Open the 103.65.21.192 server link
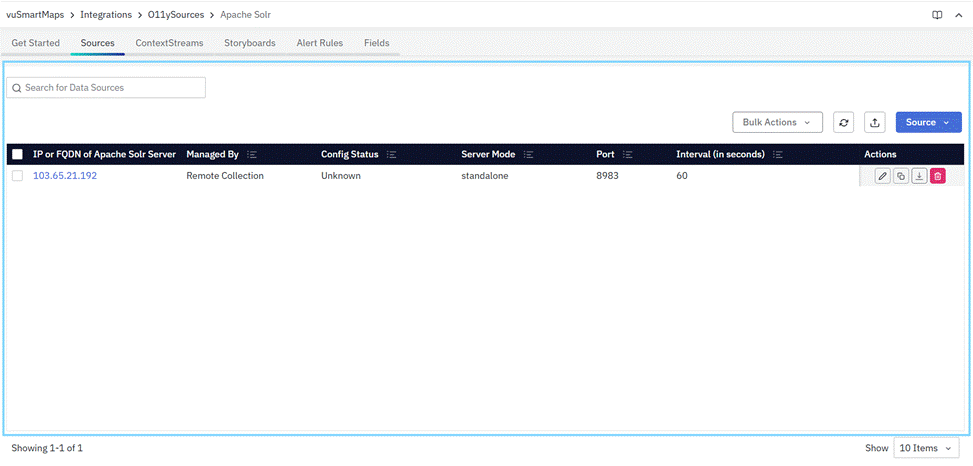Screen dimensions: 973x466 pyautogui.click(x=65, y=176)
